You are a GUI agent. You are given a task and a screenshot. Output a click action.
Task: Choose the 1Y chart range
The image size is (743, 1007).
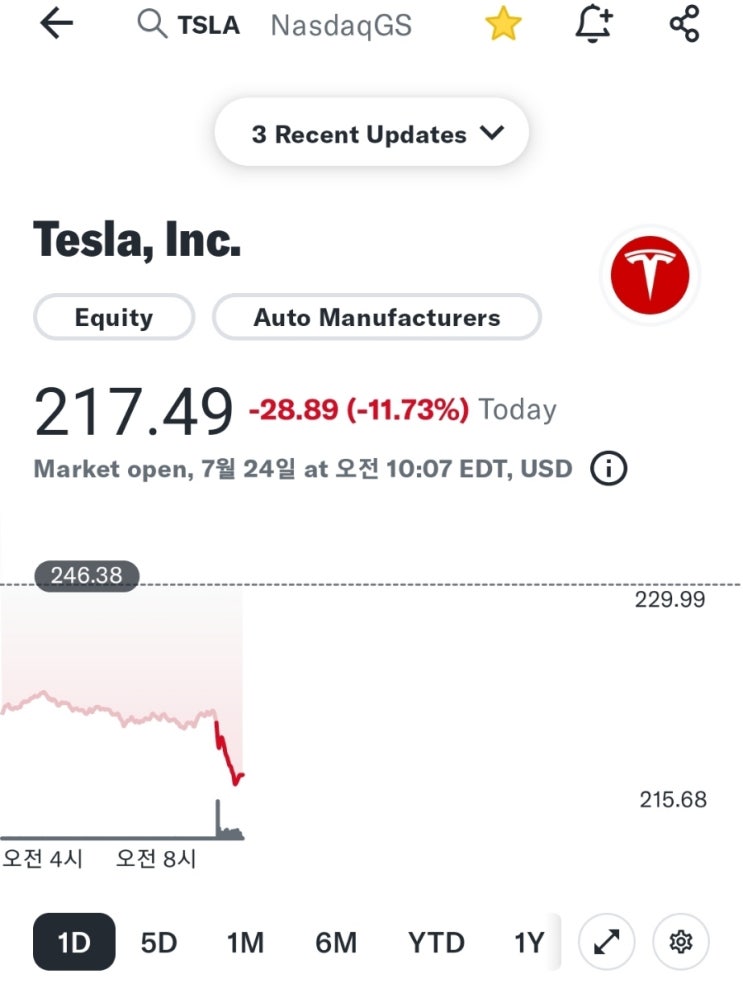pos(528,942)
